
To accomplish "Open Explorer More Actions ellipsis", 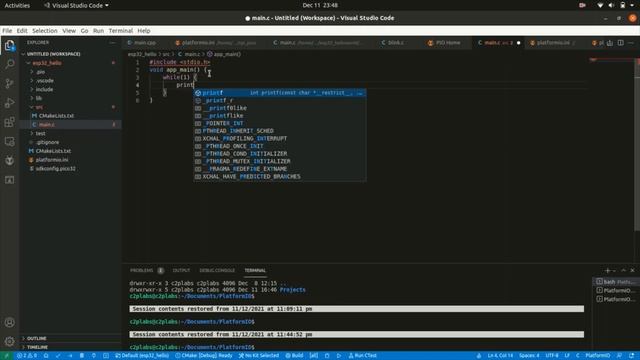I will [x=112, y=42].
